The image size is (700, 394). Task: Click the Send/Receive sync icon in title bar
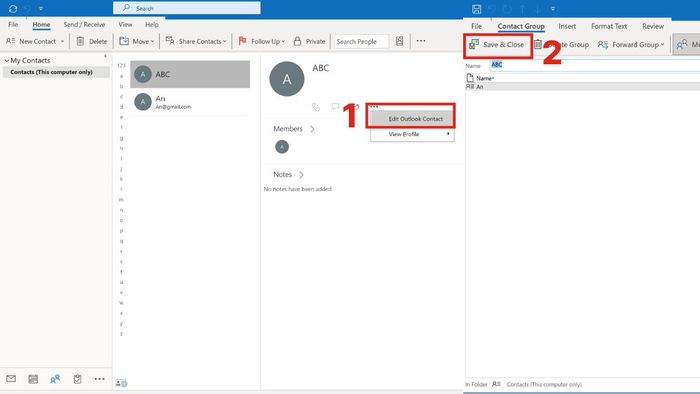(x=13, y=8)
